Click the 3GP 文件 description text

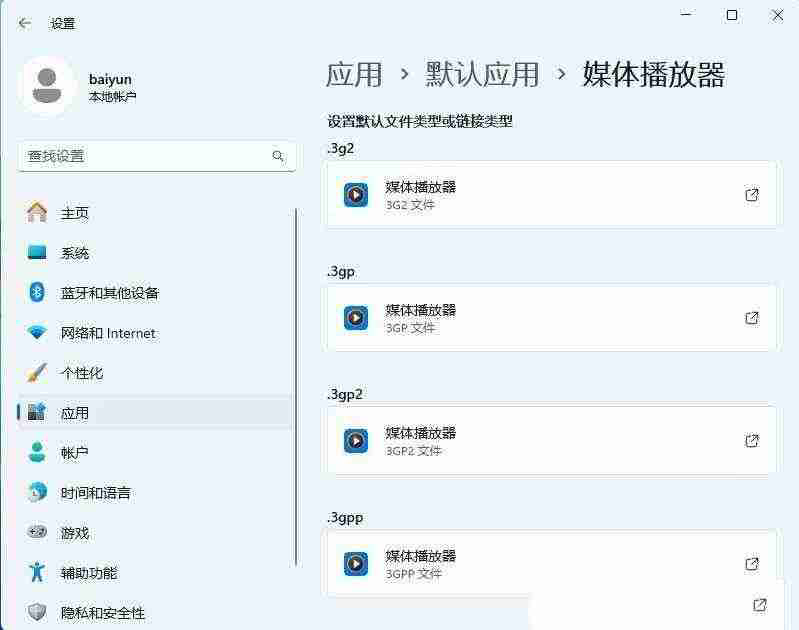coord(410,328)
